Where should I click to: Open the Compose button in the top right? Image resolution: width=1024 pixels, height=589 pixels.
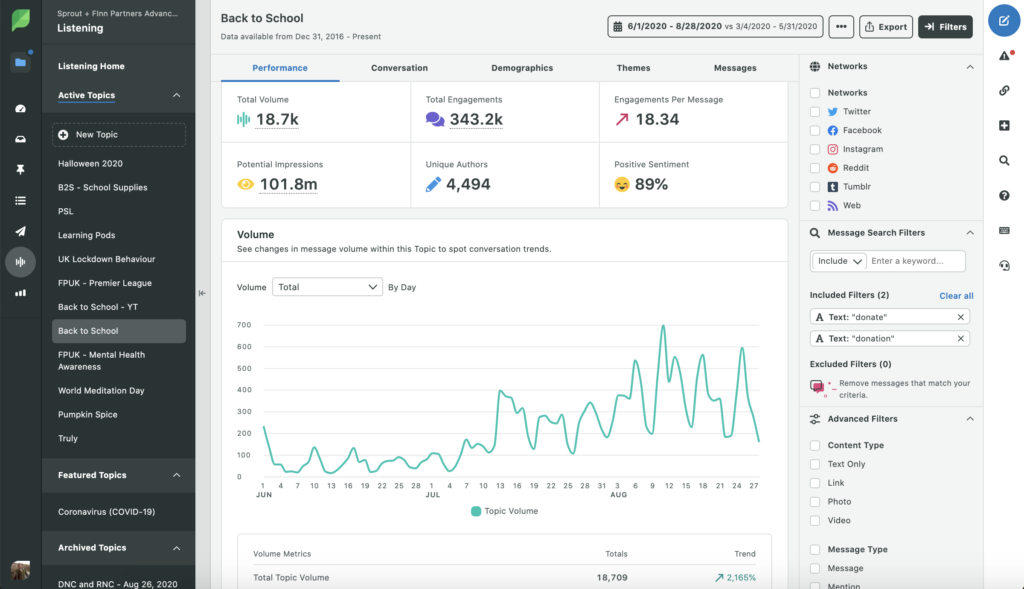[x=1004, y=20]
